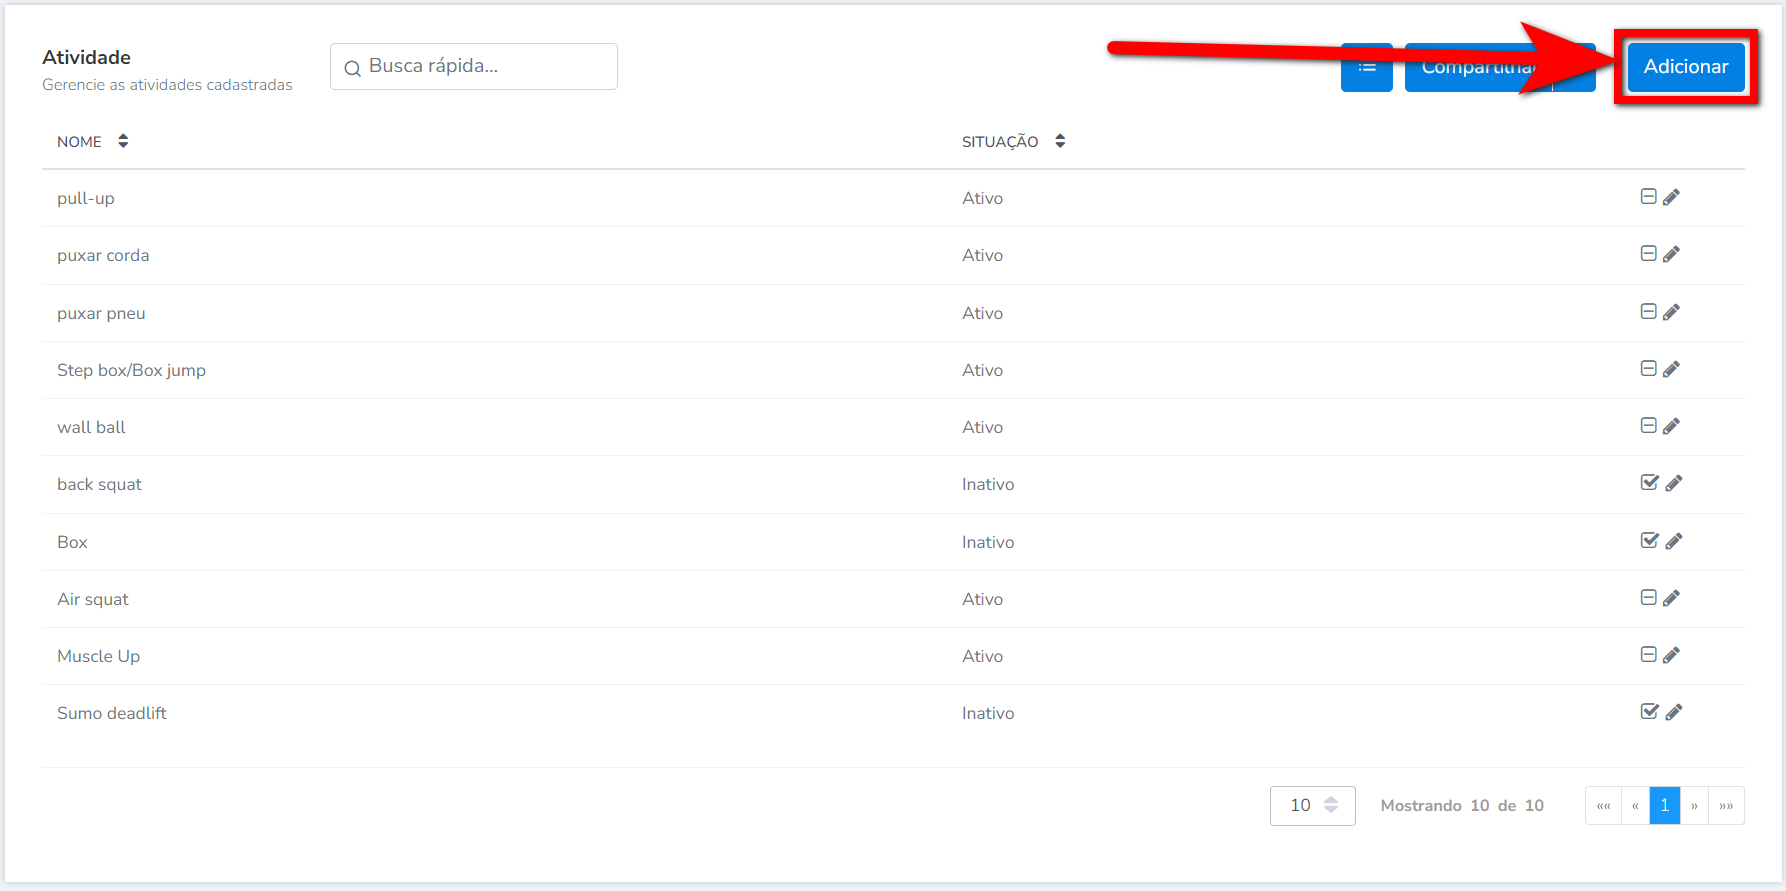
Task: Click edit pencil for Muscle Up
Action: point(1671,656)
